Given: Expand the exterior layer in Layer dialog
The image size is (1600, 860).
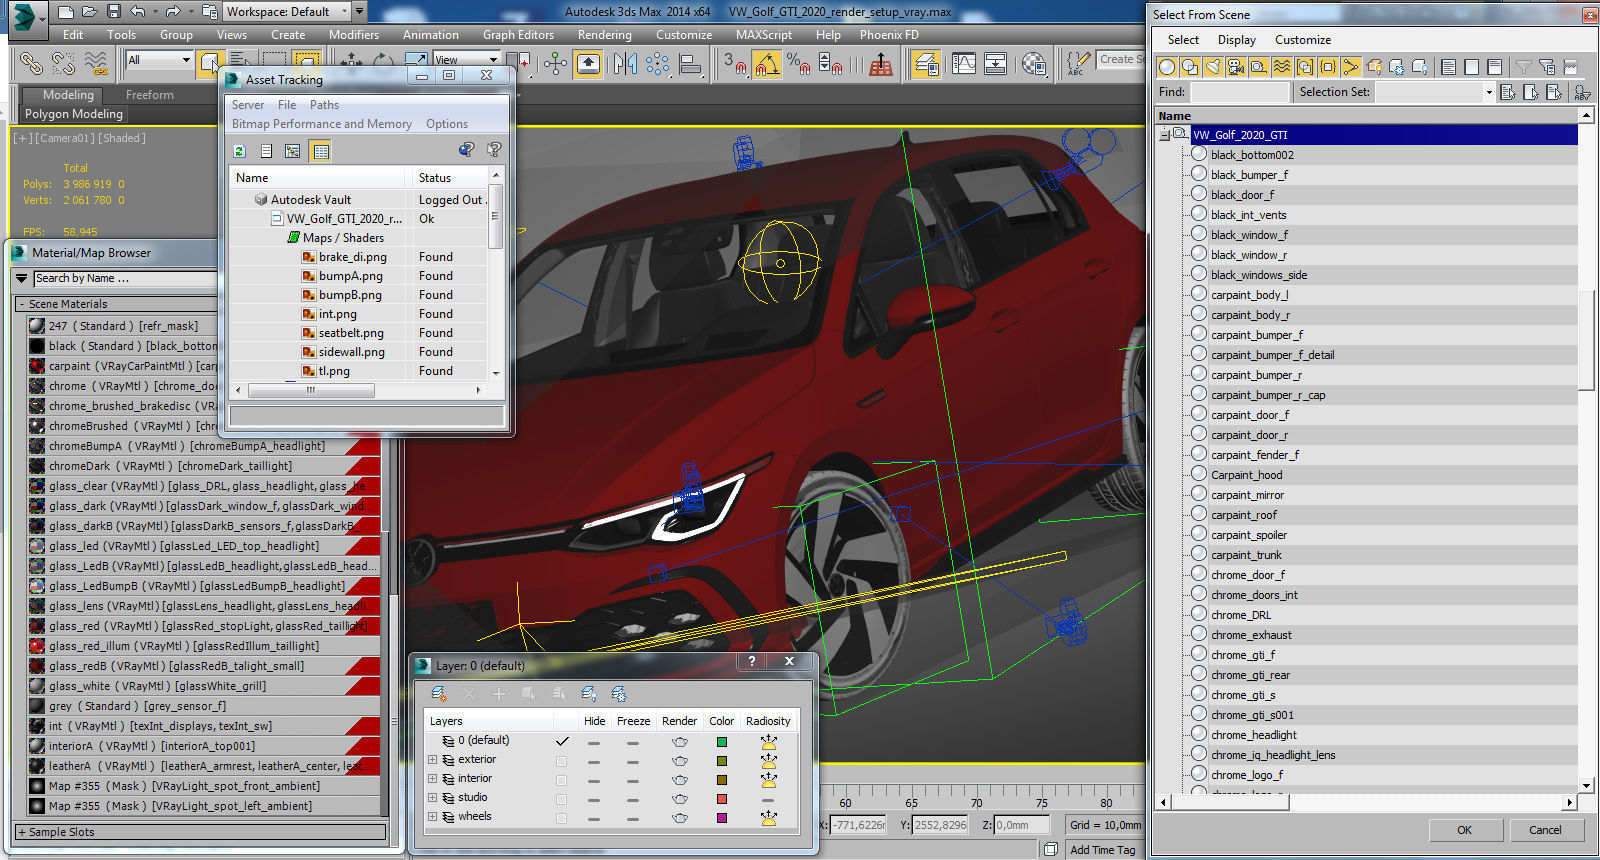Looking at the screenshot, I should coord(433,760).
